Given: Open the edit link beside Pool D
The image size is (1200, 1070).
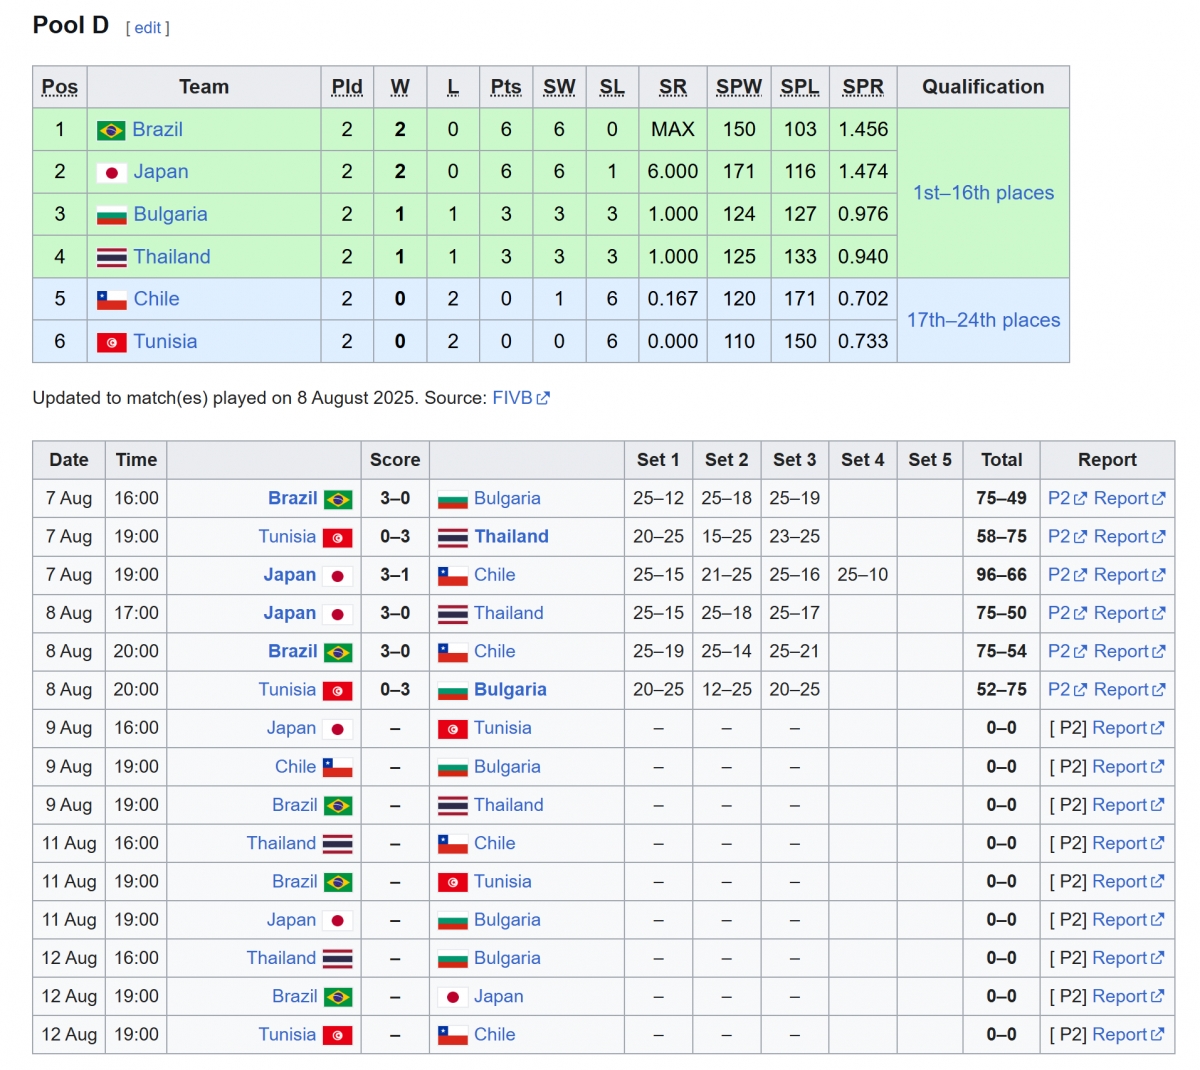Looking at the screenshot, I should (x=148, y=28).
